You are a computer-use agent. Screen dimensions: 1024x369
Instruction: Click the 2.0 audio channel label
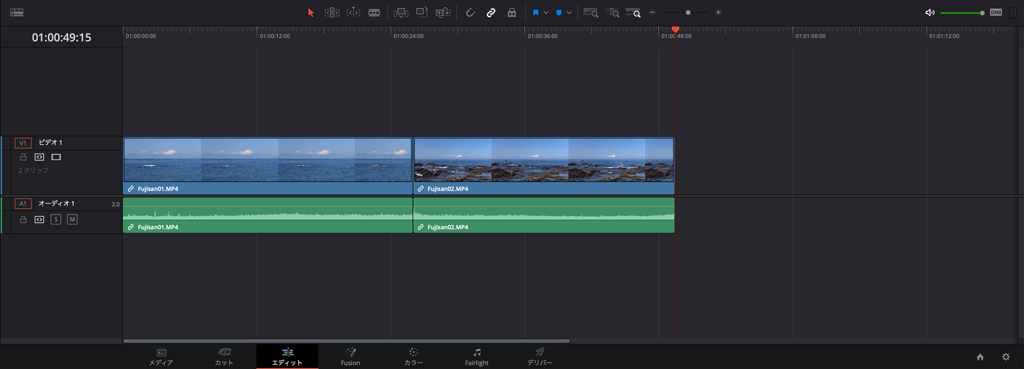(x=116, y=204)
